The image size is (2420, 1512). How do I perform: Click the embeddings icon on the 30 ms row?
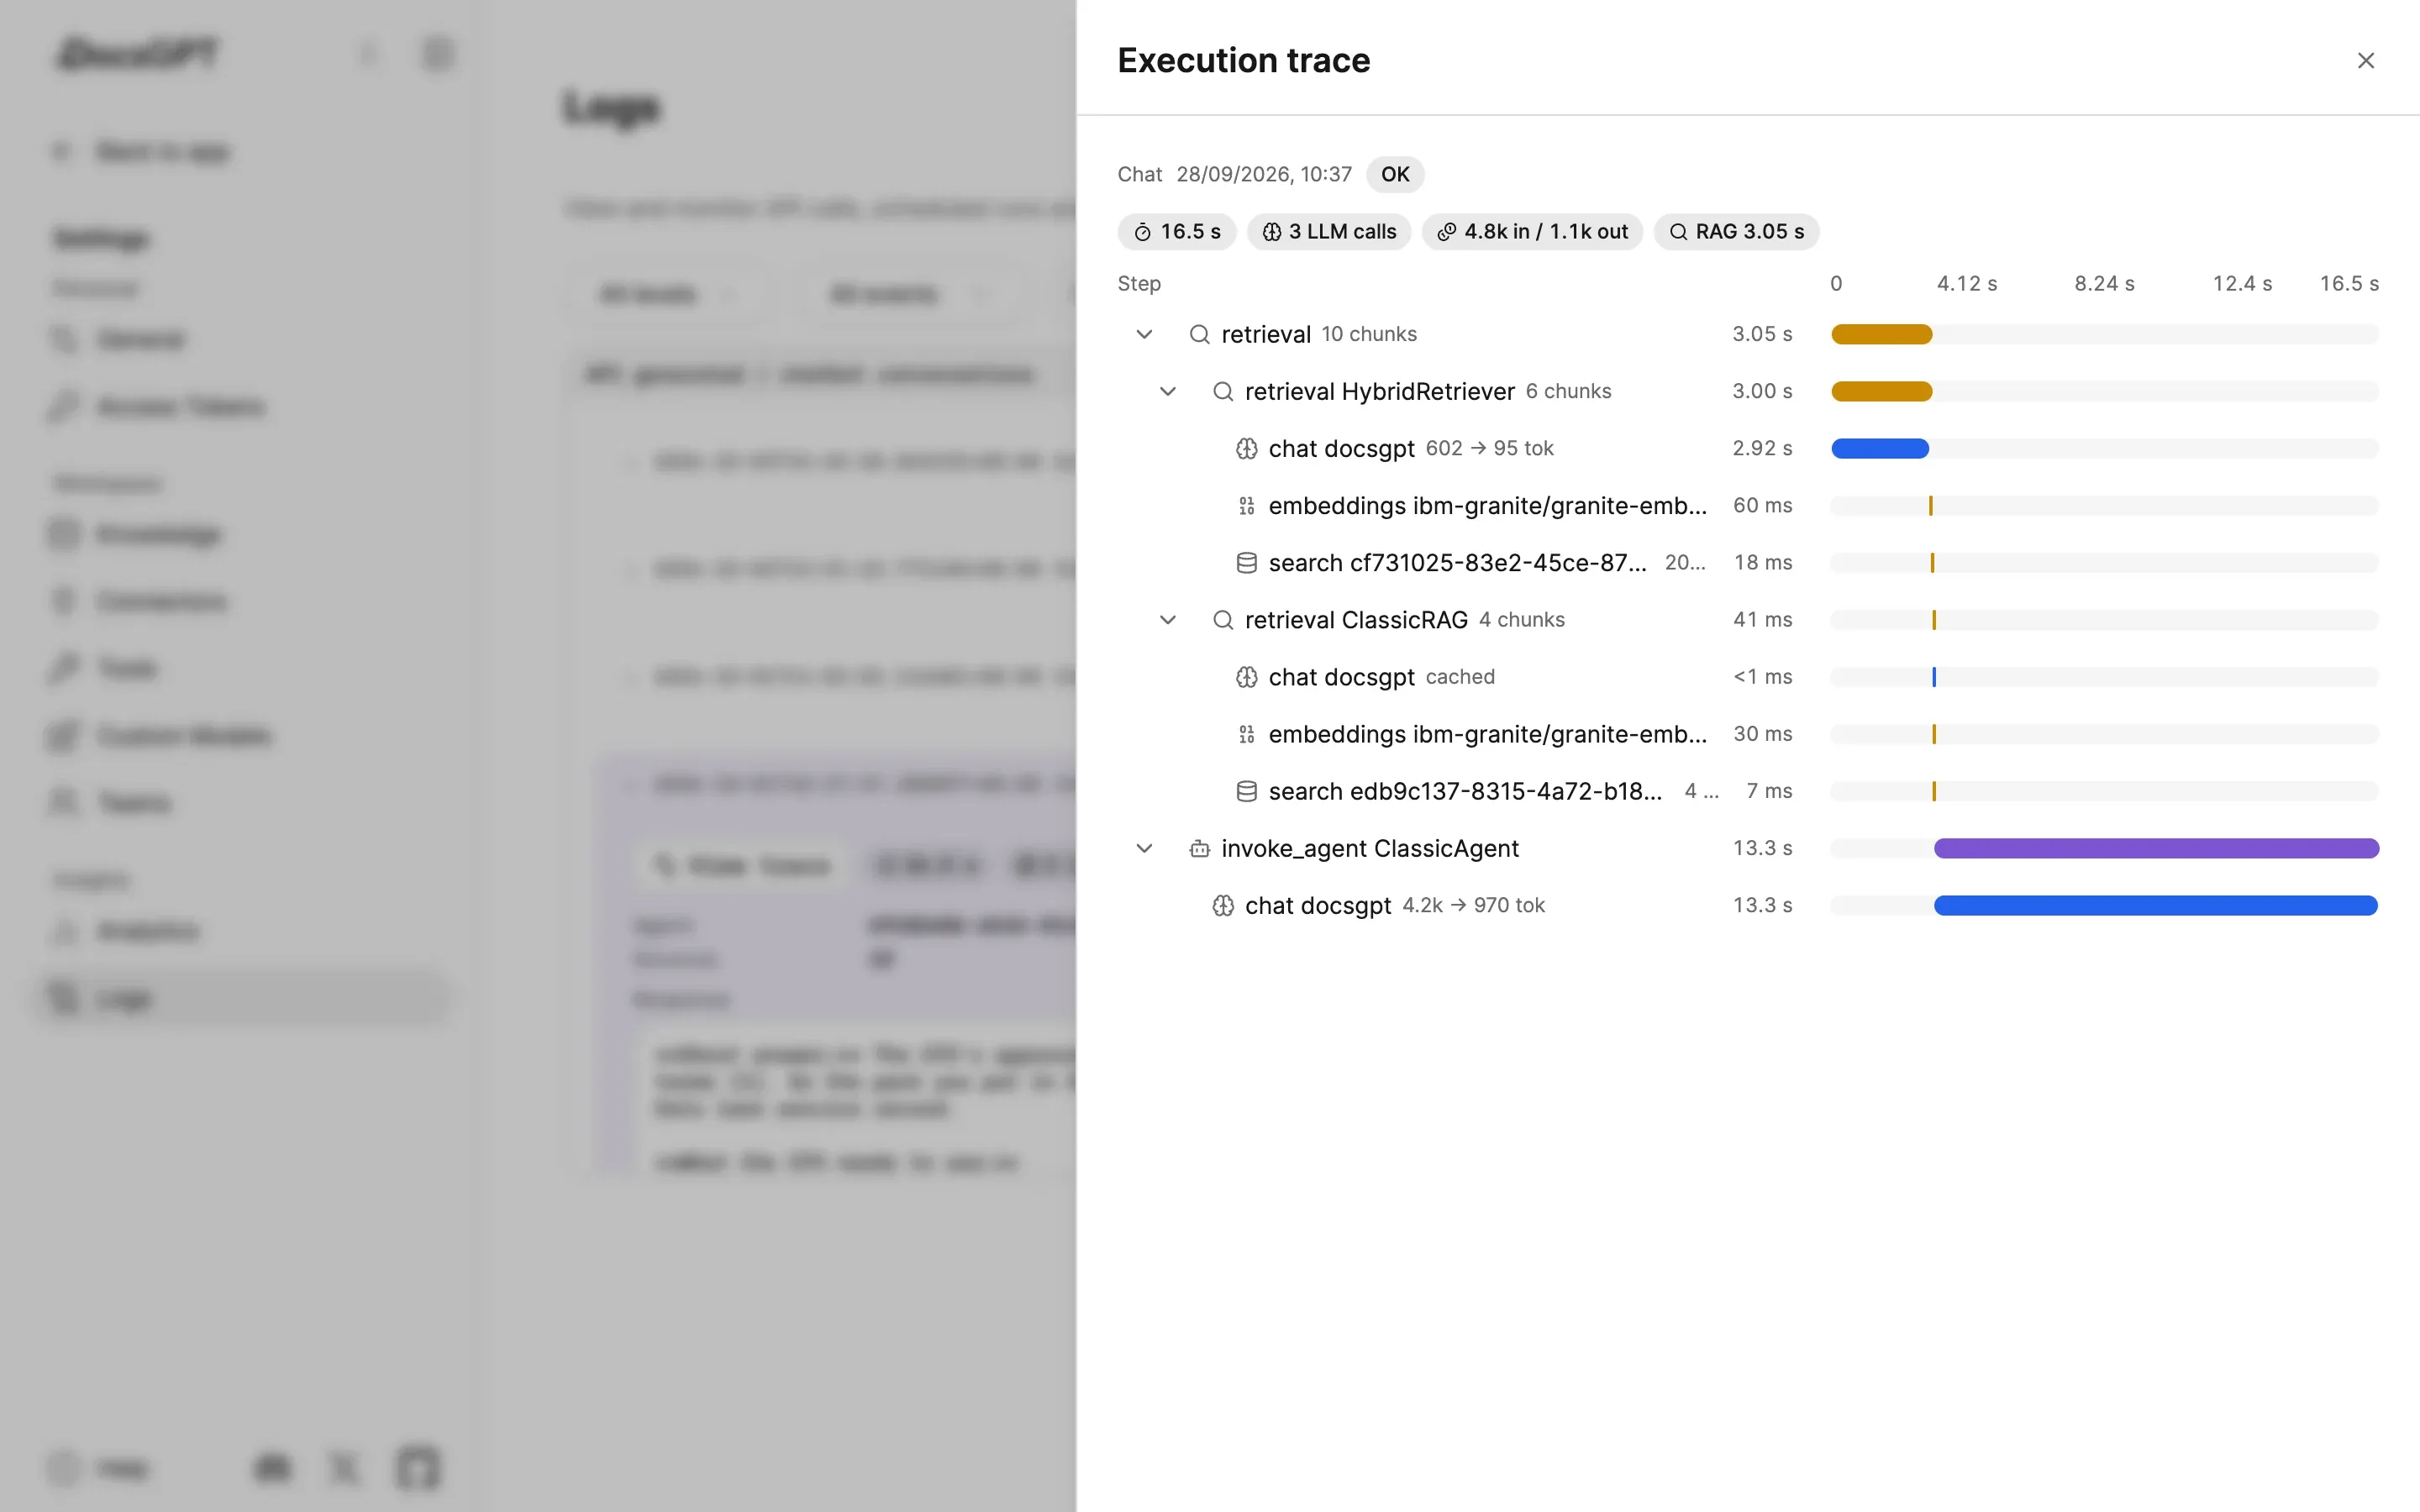(1246, 734)
